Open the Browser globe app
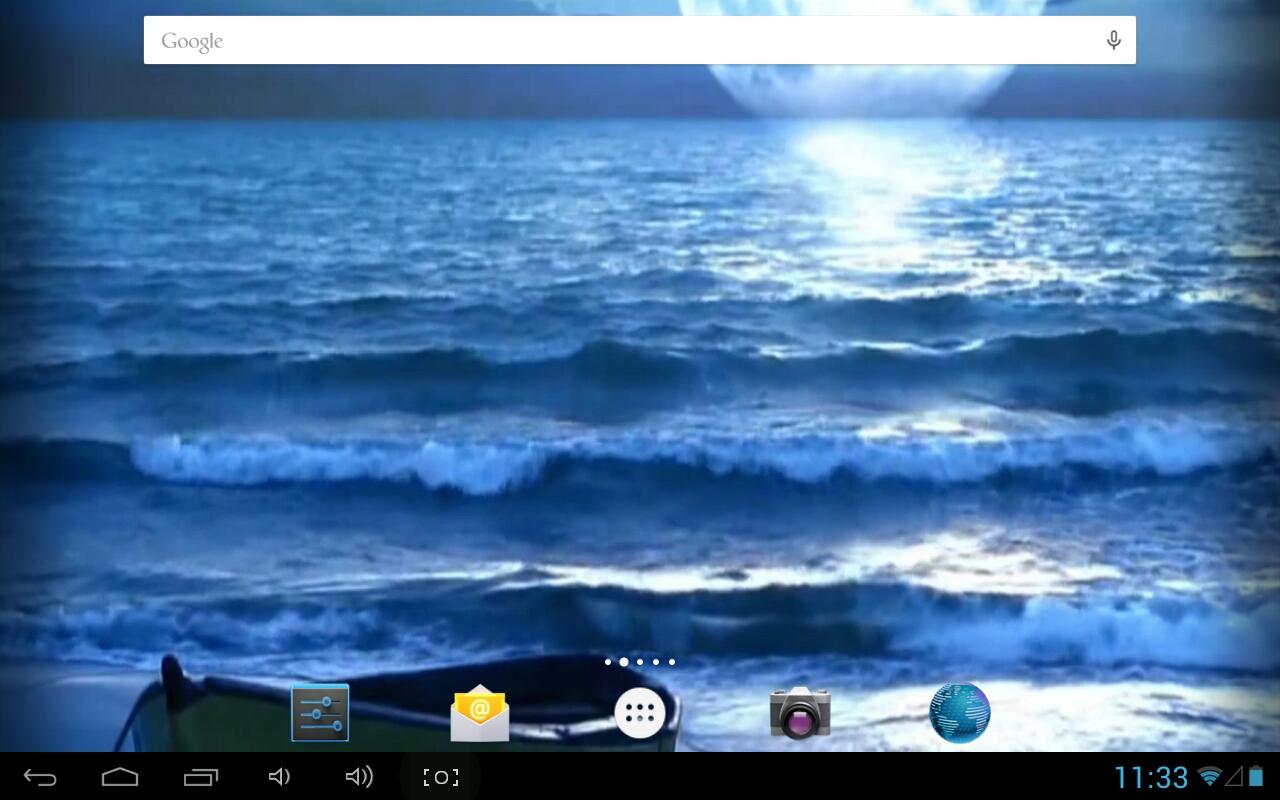Screen dimensions: 1280x800 960,713
